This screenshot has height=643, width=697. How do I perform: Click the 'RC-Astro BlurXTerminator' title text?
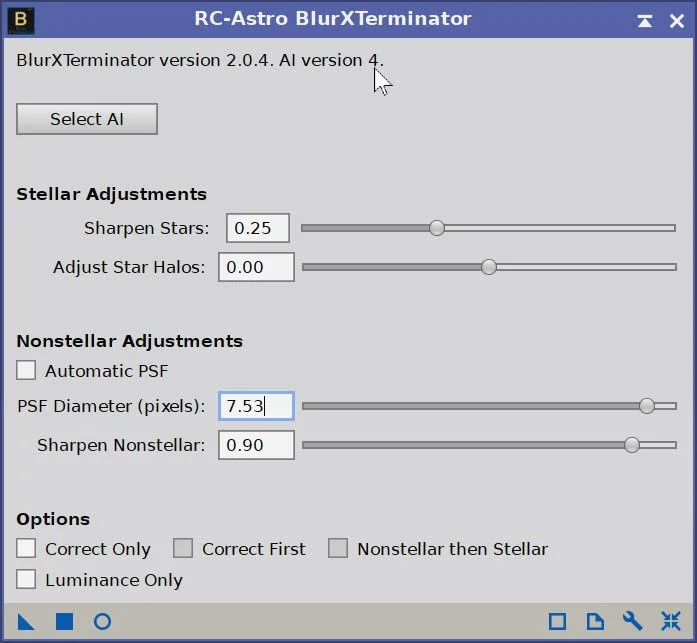click(x=332, y=19)
